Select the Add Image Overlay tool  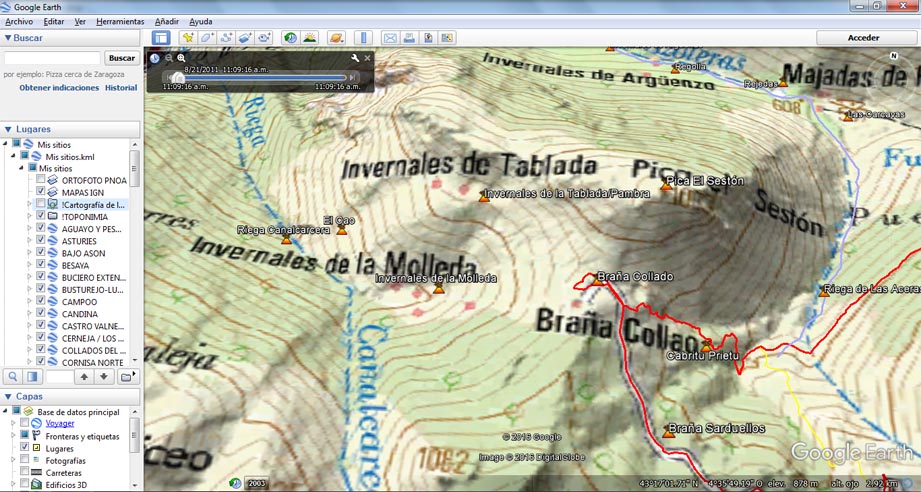pyautogui.click(x=245, y=38)
